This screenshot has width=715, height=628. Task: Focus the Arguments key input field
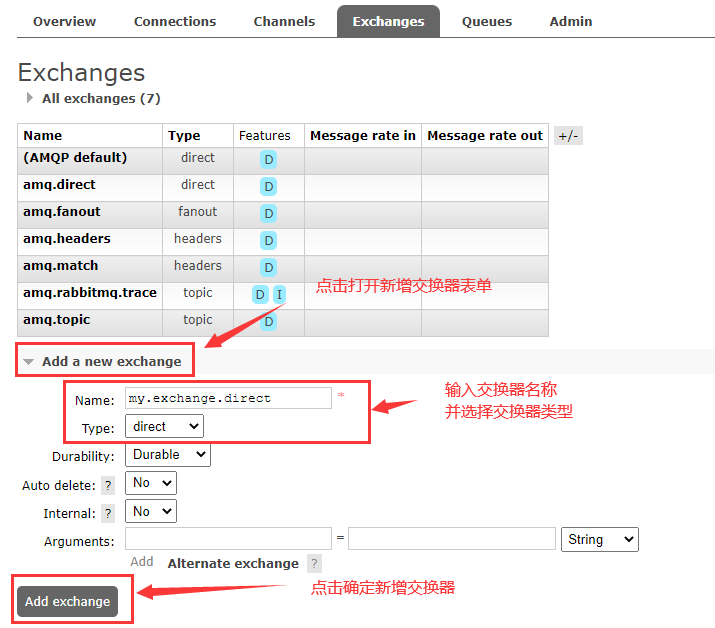(x=228, y=539)
